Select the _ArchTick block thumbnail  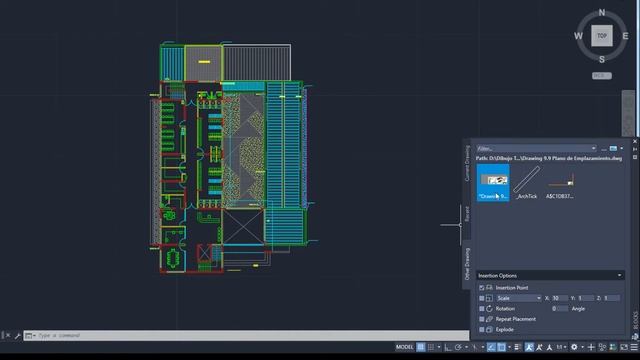point(526,182)
